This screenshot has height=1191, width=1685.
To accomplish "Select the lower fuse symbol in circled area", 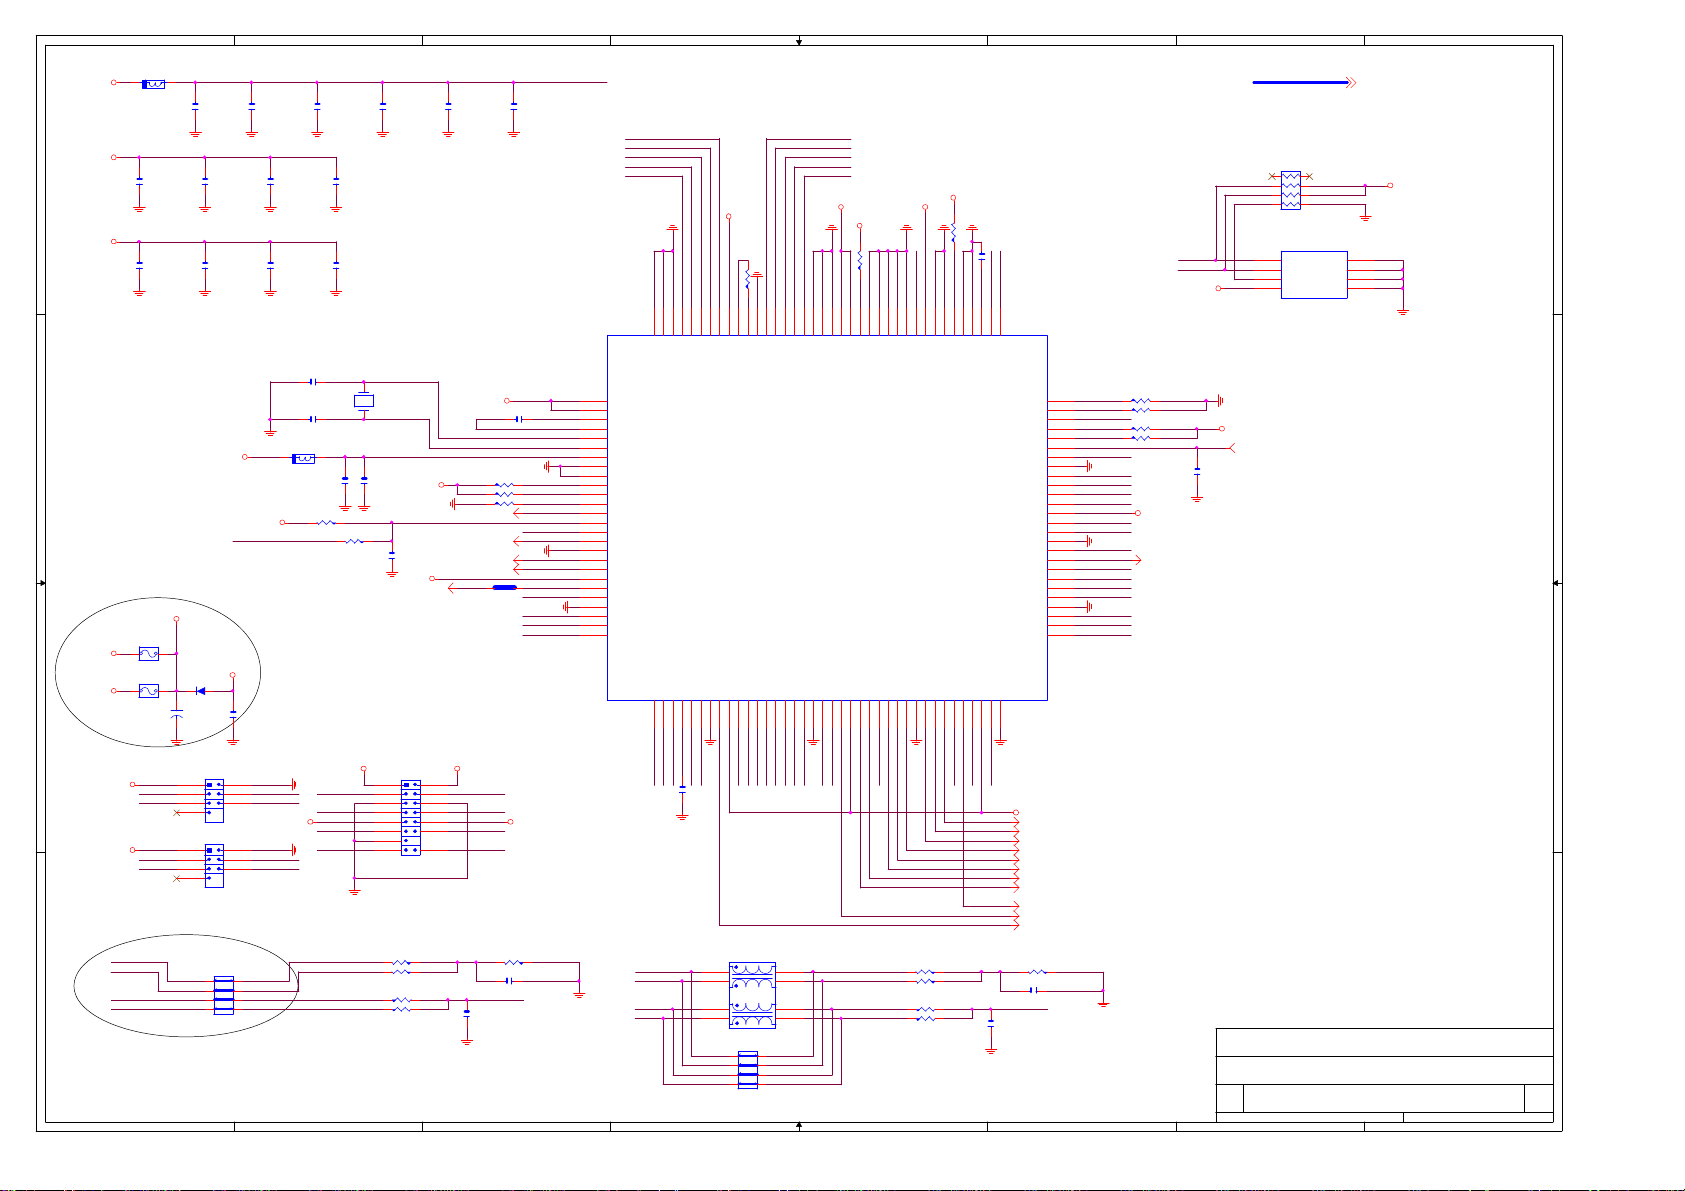I will tap(148, 691).
